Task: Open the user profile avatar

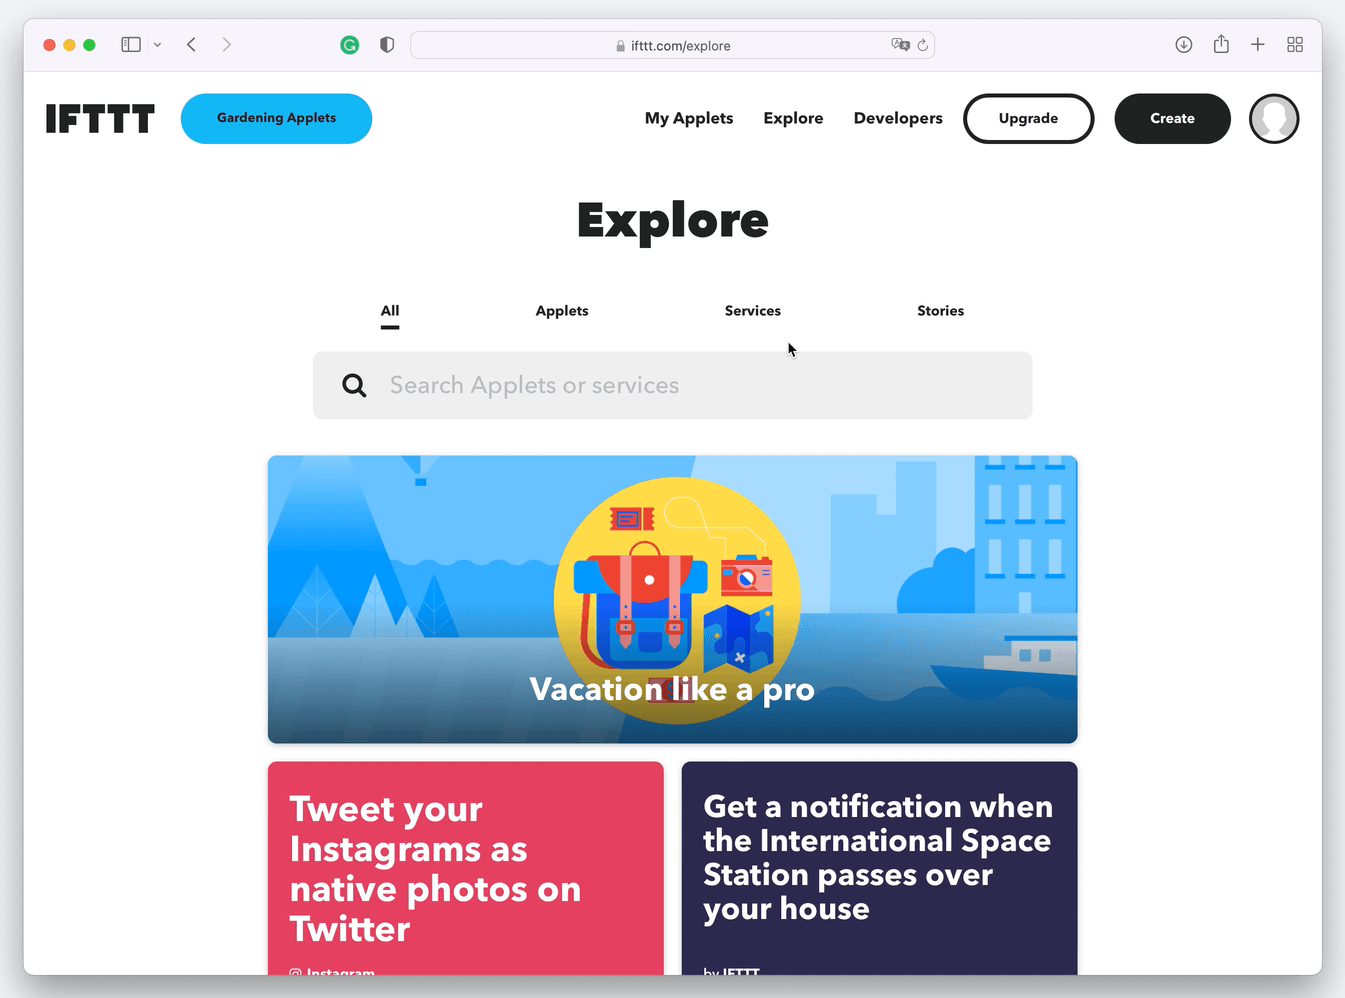Action: pos(1274,119)
